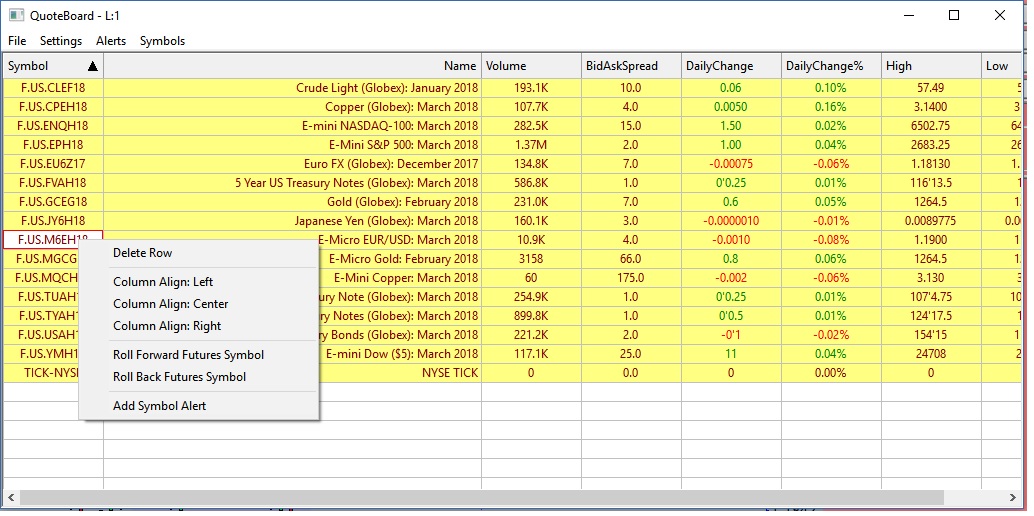Click name cell E-Mini S&P 500: March 2018
Viewport: 1034px width, 516px height.
[x=293, y=145]
